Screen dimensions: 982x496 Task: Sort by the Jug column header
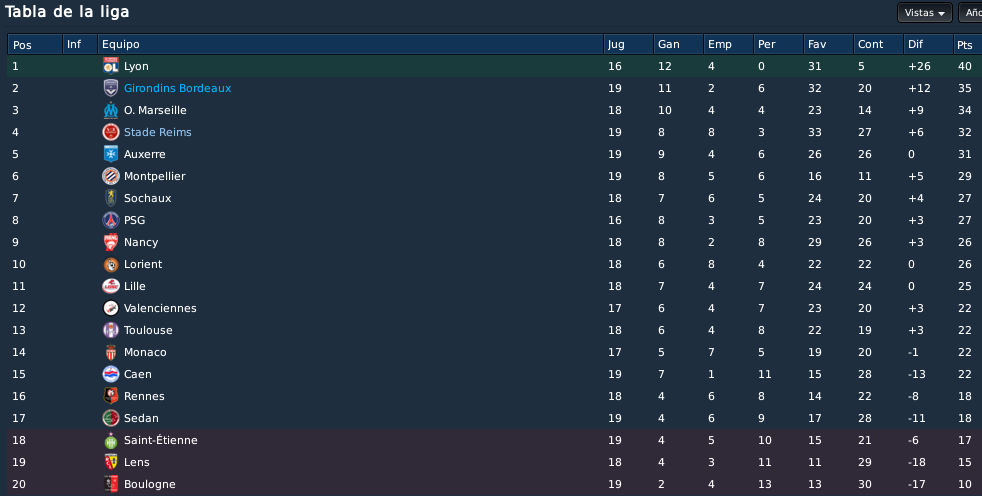click(628, 44)
